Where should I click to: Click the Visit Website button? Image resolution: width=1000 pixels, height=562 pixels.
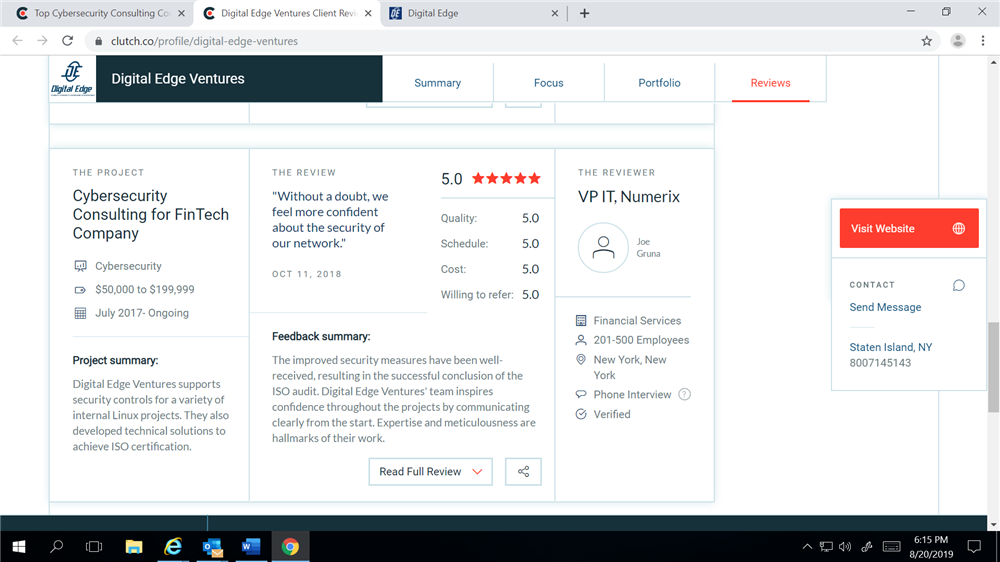pyautogui.click(x=909, y=228)
